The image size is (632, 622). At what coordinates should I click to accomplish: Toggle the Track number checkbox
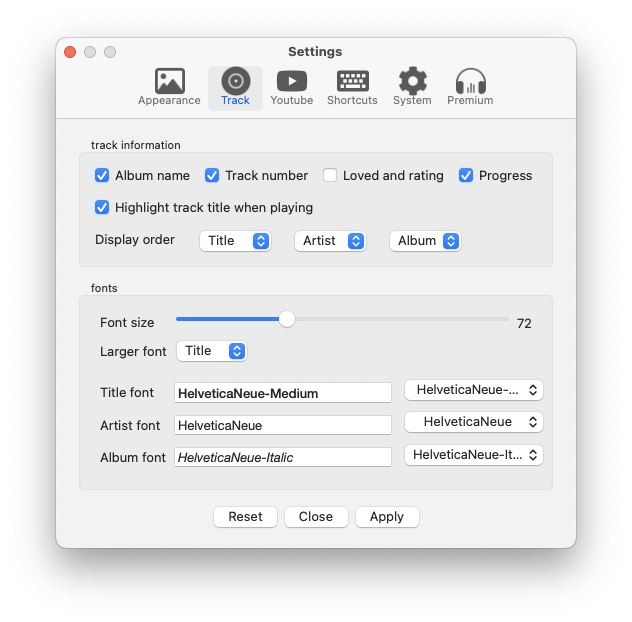212,175
